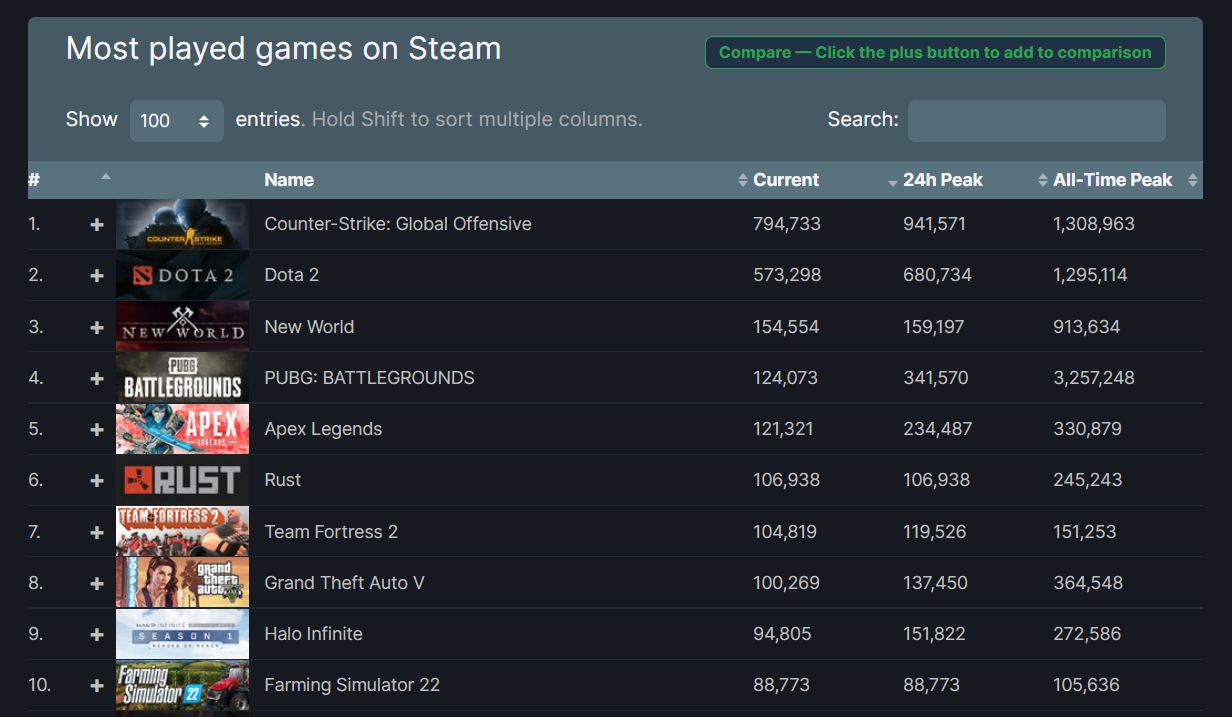Click the all-time peak value 1,308,963

[1094, 224]
